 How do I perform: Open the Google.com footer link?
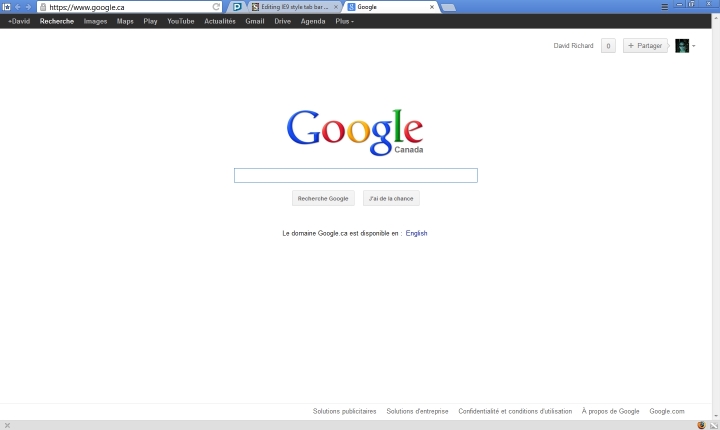tap(667, 411)
